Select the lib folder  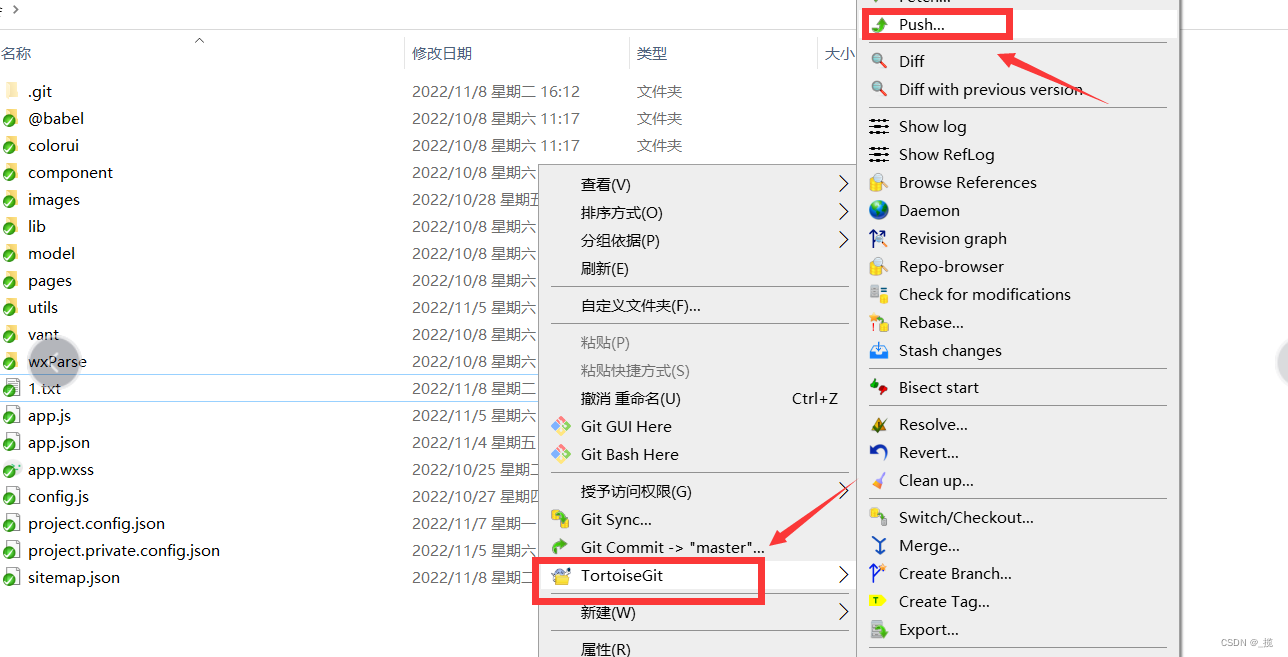click(37, 226)
